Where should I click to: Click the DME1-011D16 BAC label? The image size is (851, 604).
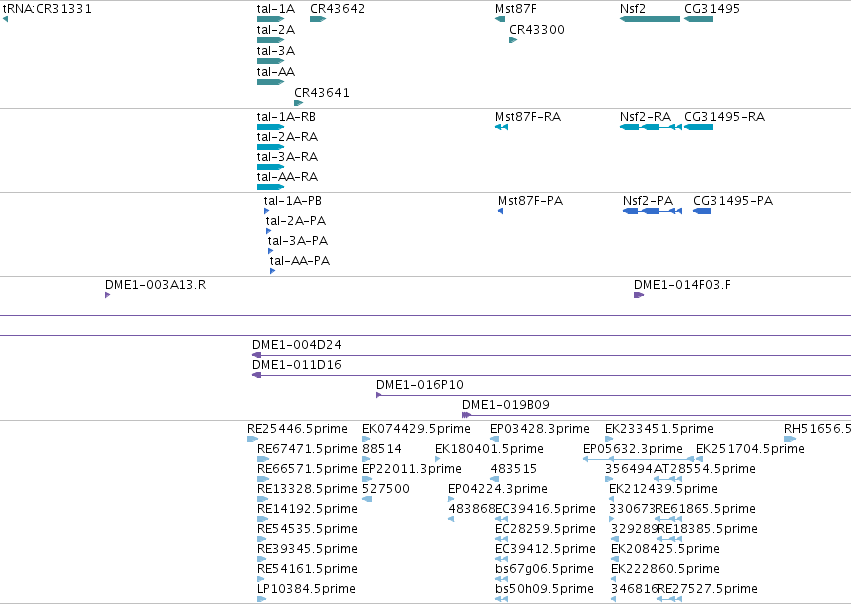(x=297, y=365)
